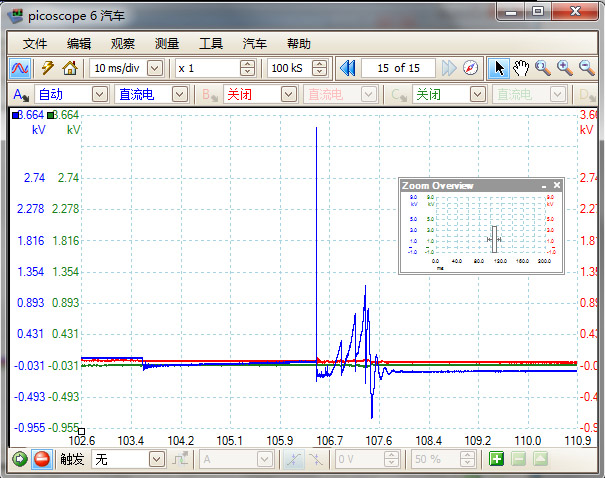Click blue channel A axis color marker
This screenshot has width=605, height=478.
coord(15,115)
